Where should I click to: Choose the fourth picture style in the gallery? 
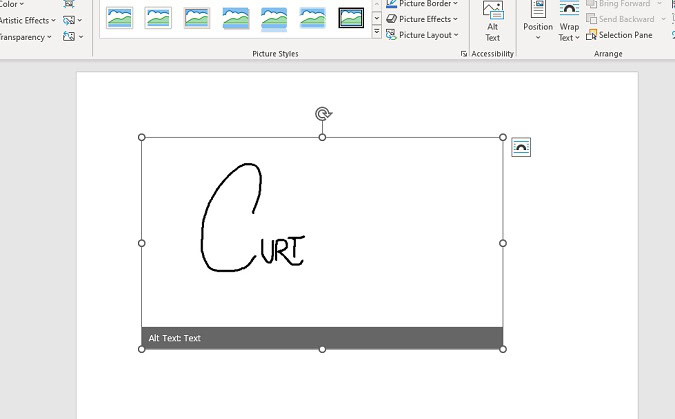pyautogui.click(x=236, y=18)
